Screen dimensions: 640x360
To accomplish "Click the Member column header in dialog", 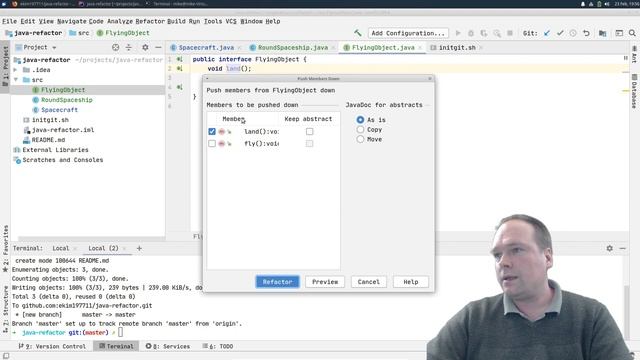I will (233, 119).
